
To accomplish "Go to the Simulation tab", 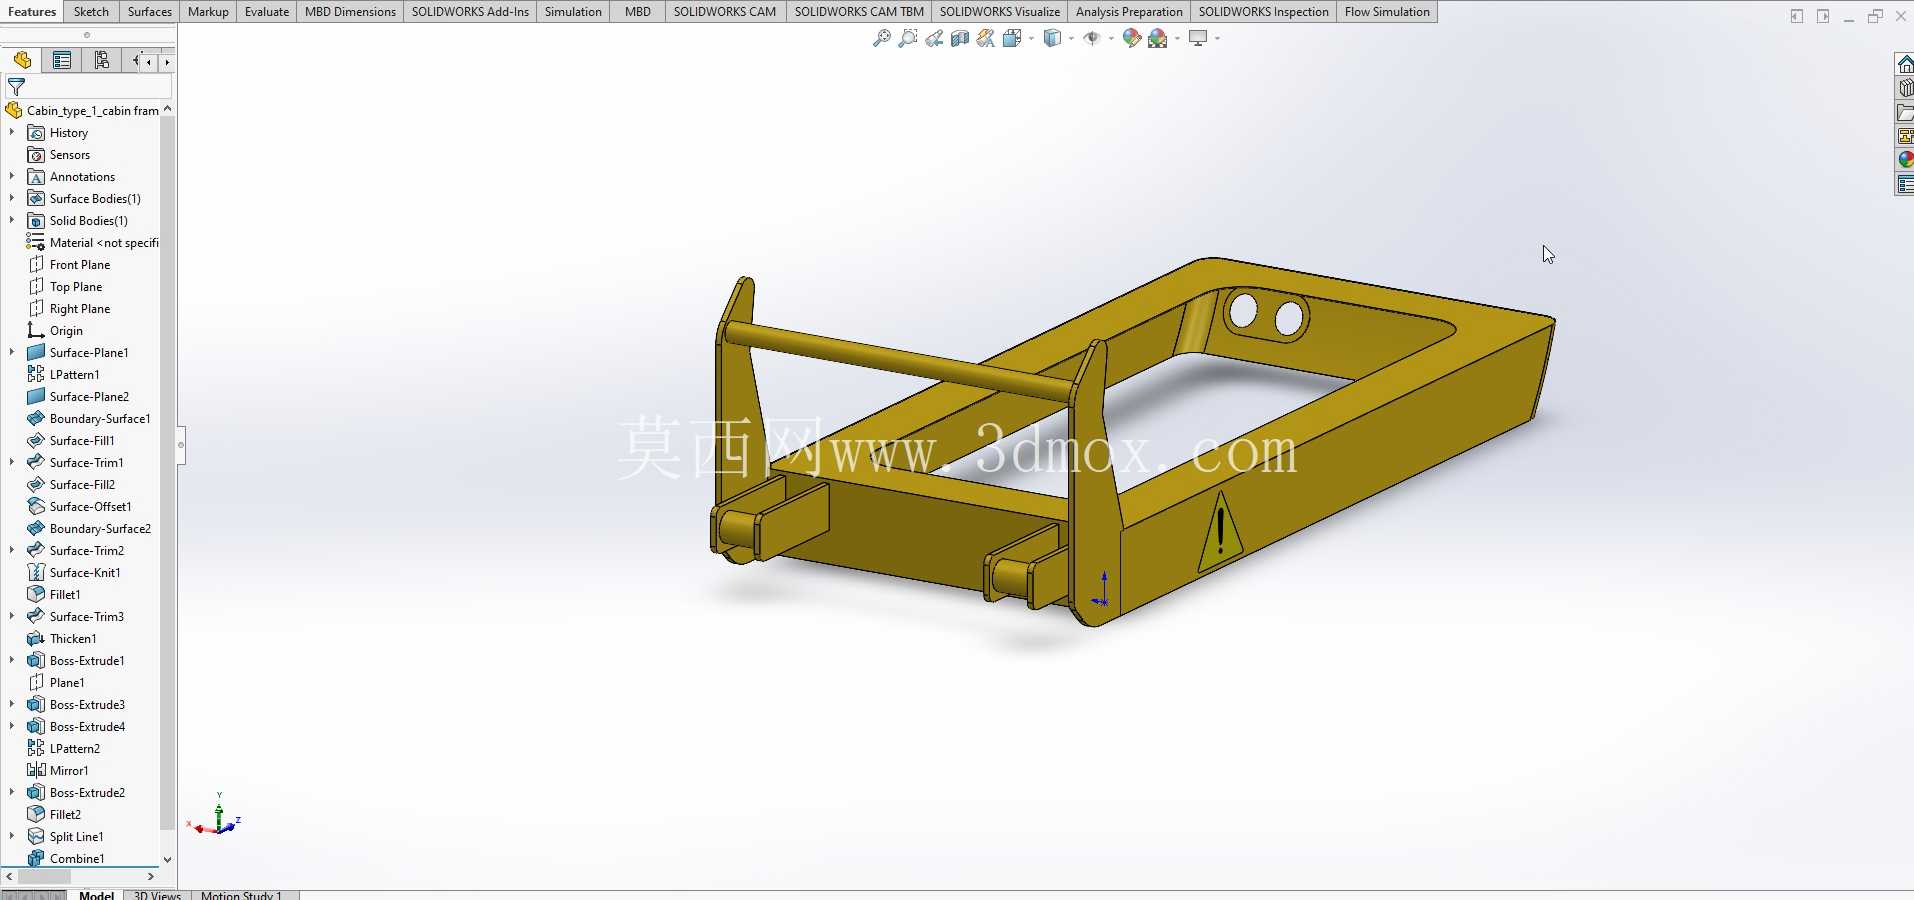I will click(x=573, y=12).
